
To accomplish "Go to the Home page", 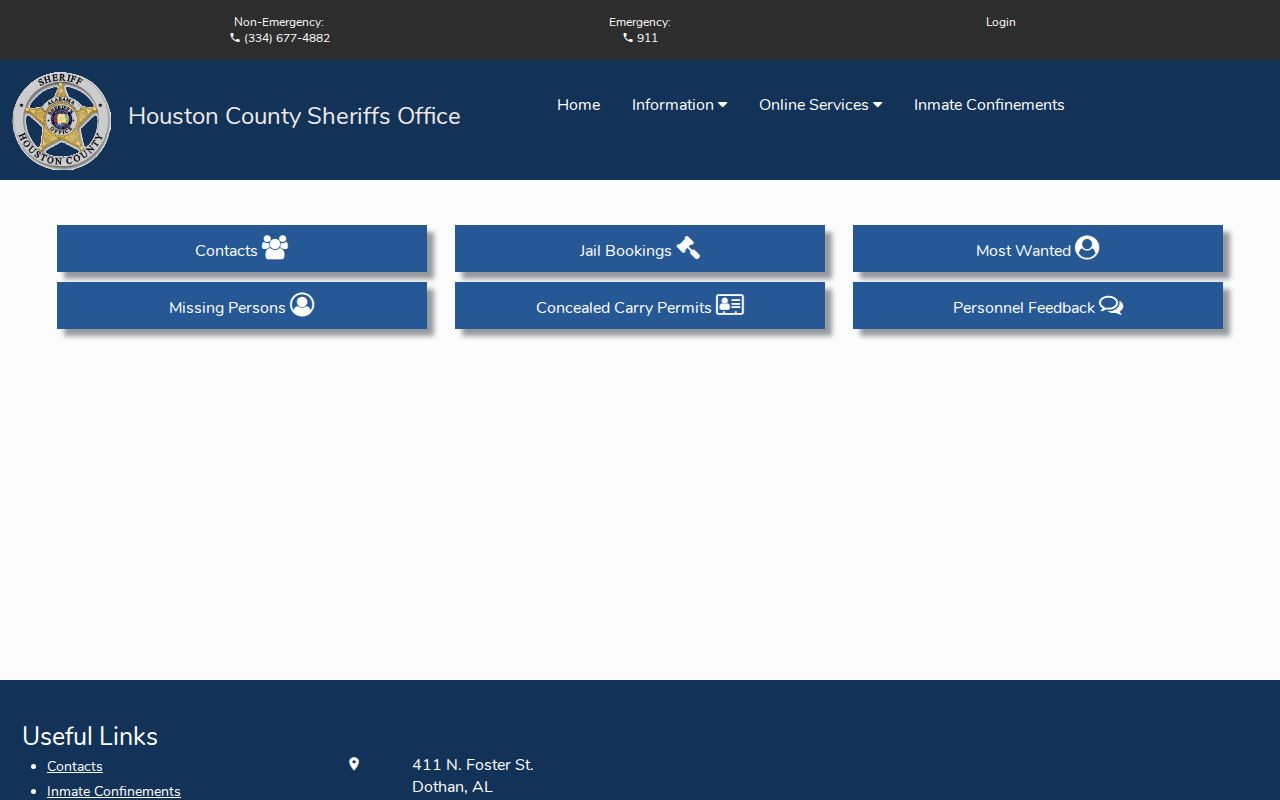I will (579, 105).
